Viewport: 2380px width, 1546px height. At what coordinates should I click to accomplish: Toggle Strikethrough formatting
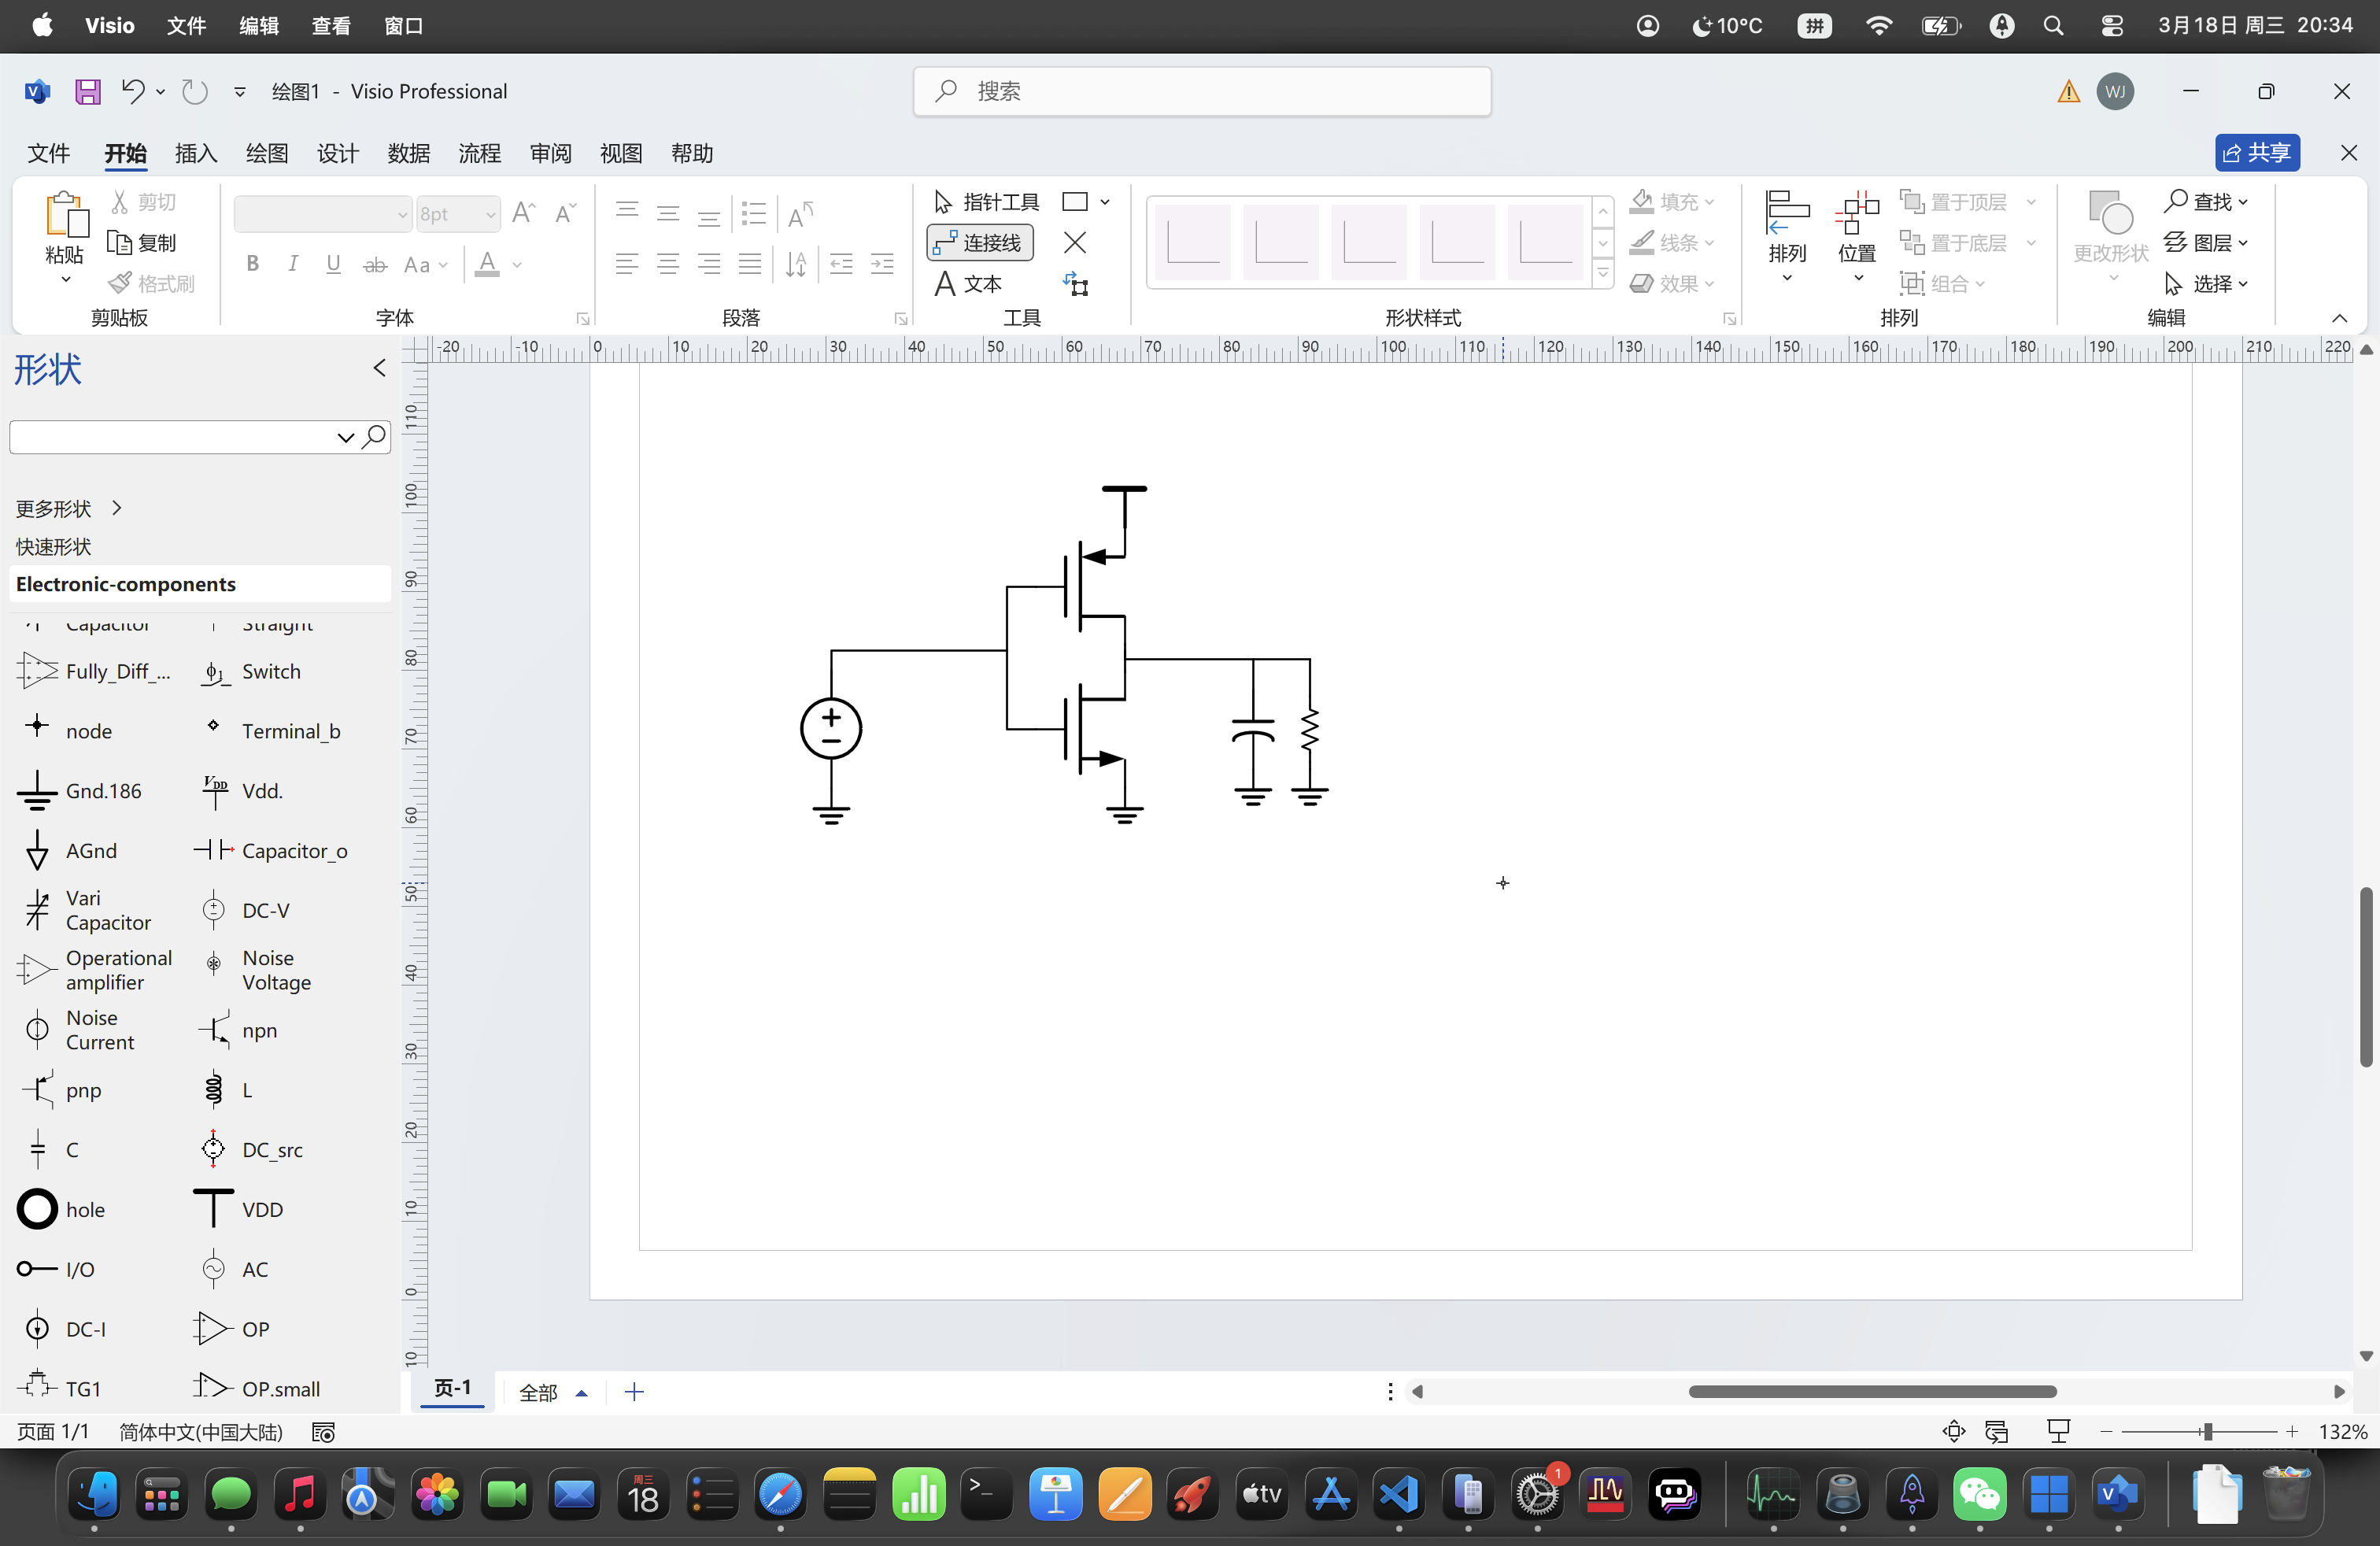click(374, 264)
